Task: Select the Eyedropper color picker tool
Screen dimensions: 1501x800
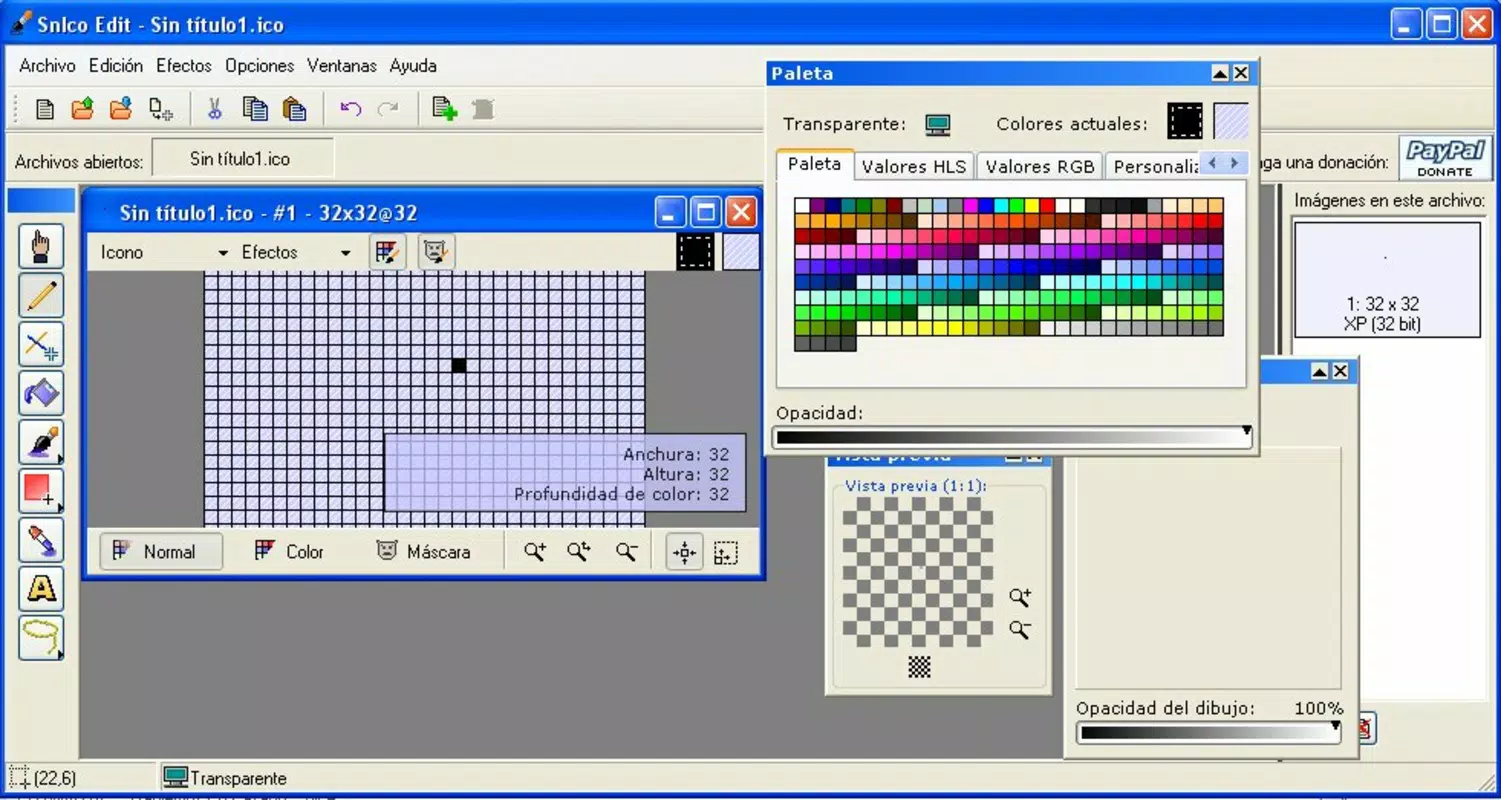Action: tap(41, 539)
